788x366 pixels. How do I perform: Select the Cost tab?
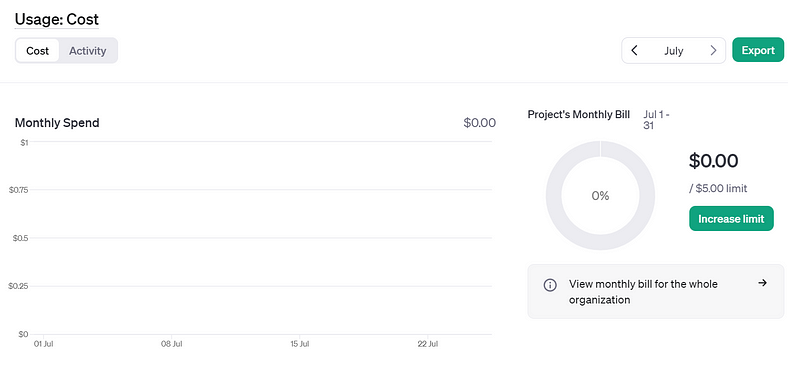pyautogui.click(x=38, y=51)
